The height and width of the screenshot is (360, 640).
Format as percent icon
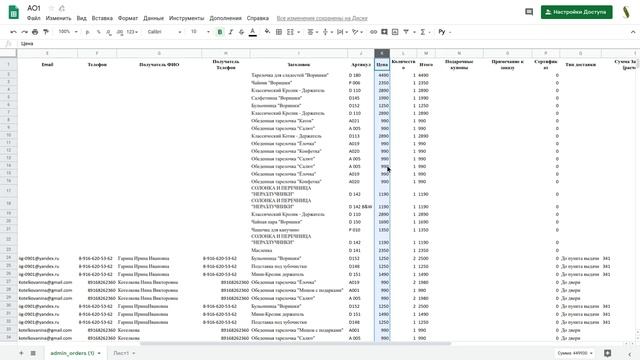click(x=98, y=32)
